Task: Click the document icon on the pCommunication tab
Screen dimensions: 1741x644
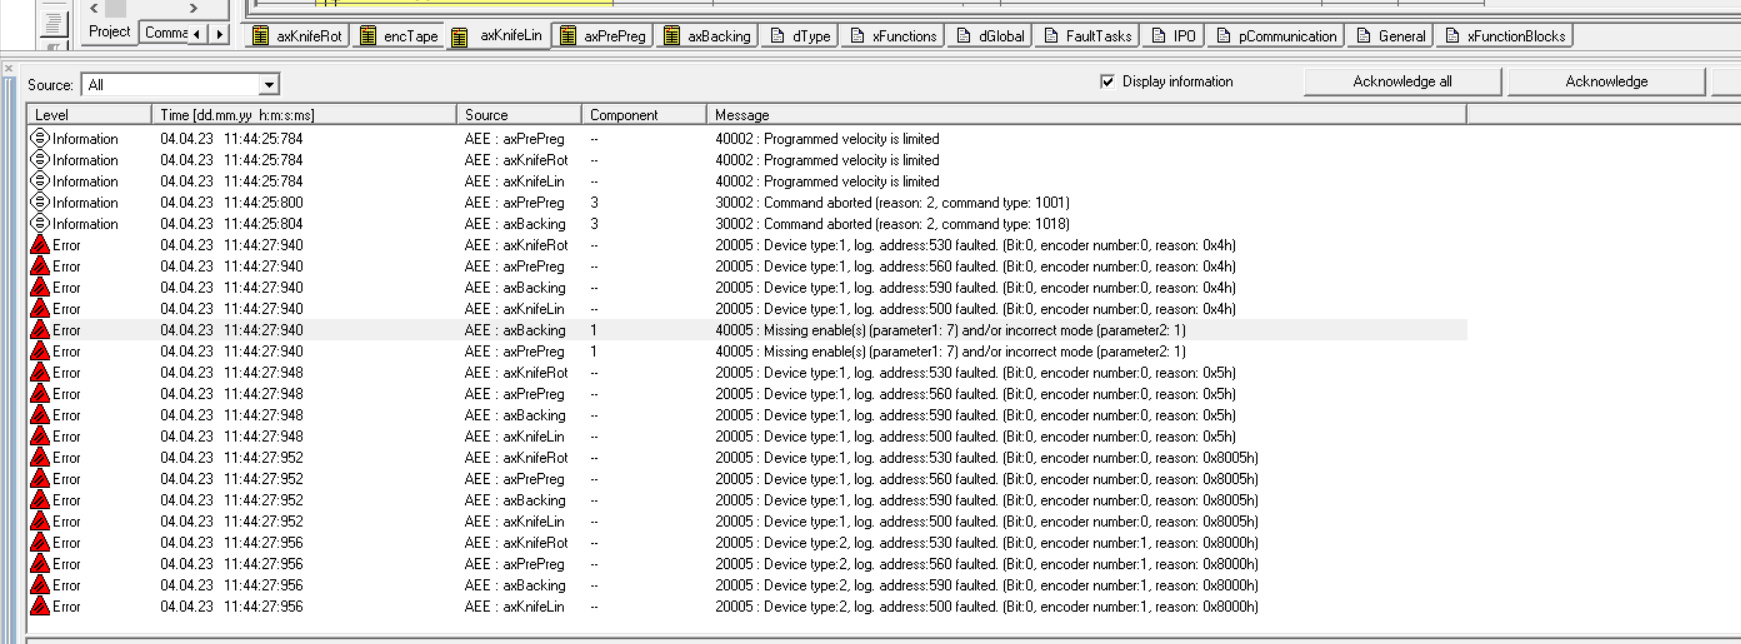Action: click(x=1223, y=36)
